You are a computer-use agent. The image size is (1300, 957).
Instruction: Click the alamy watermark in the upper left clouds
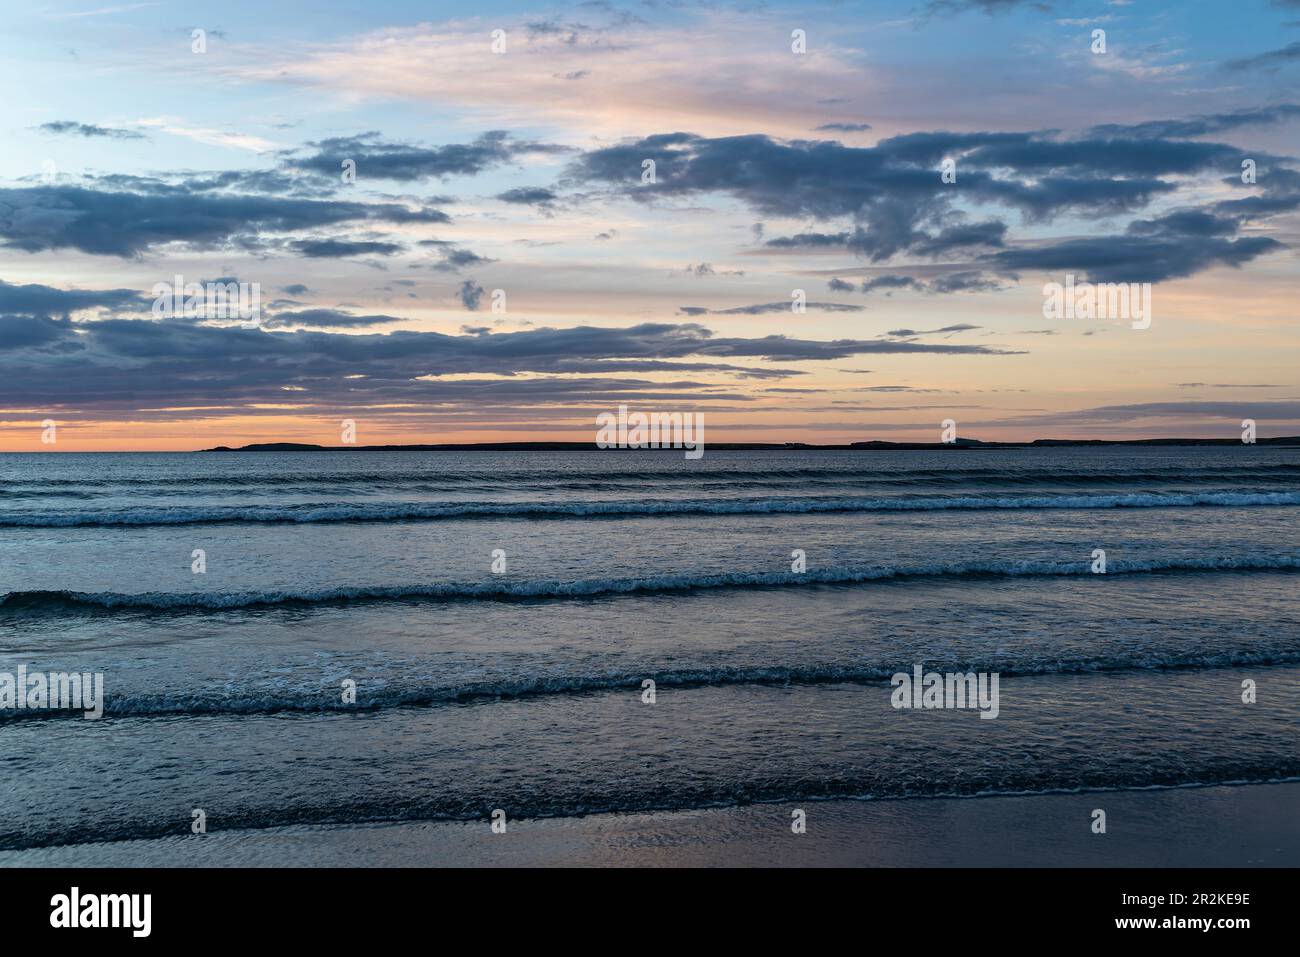[x=206, y=297]
